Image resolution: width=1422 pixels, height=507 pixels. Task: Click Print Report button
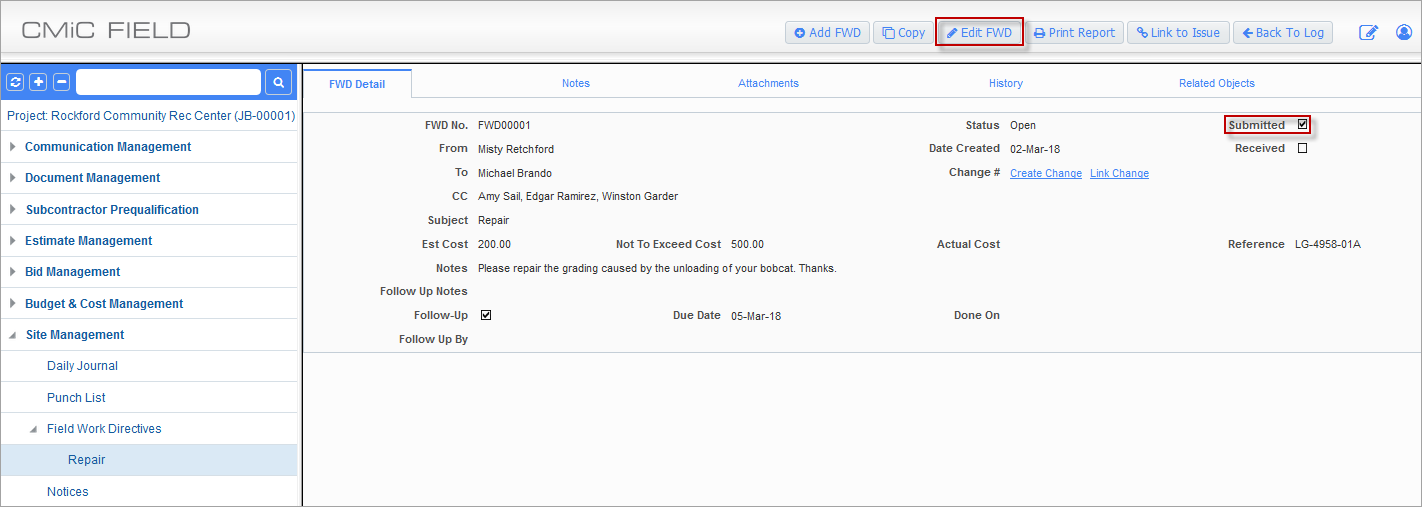point(1074,33)
